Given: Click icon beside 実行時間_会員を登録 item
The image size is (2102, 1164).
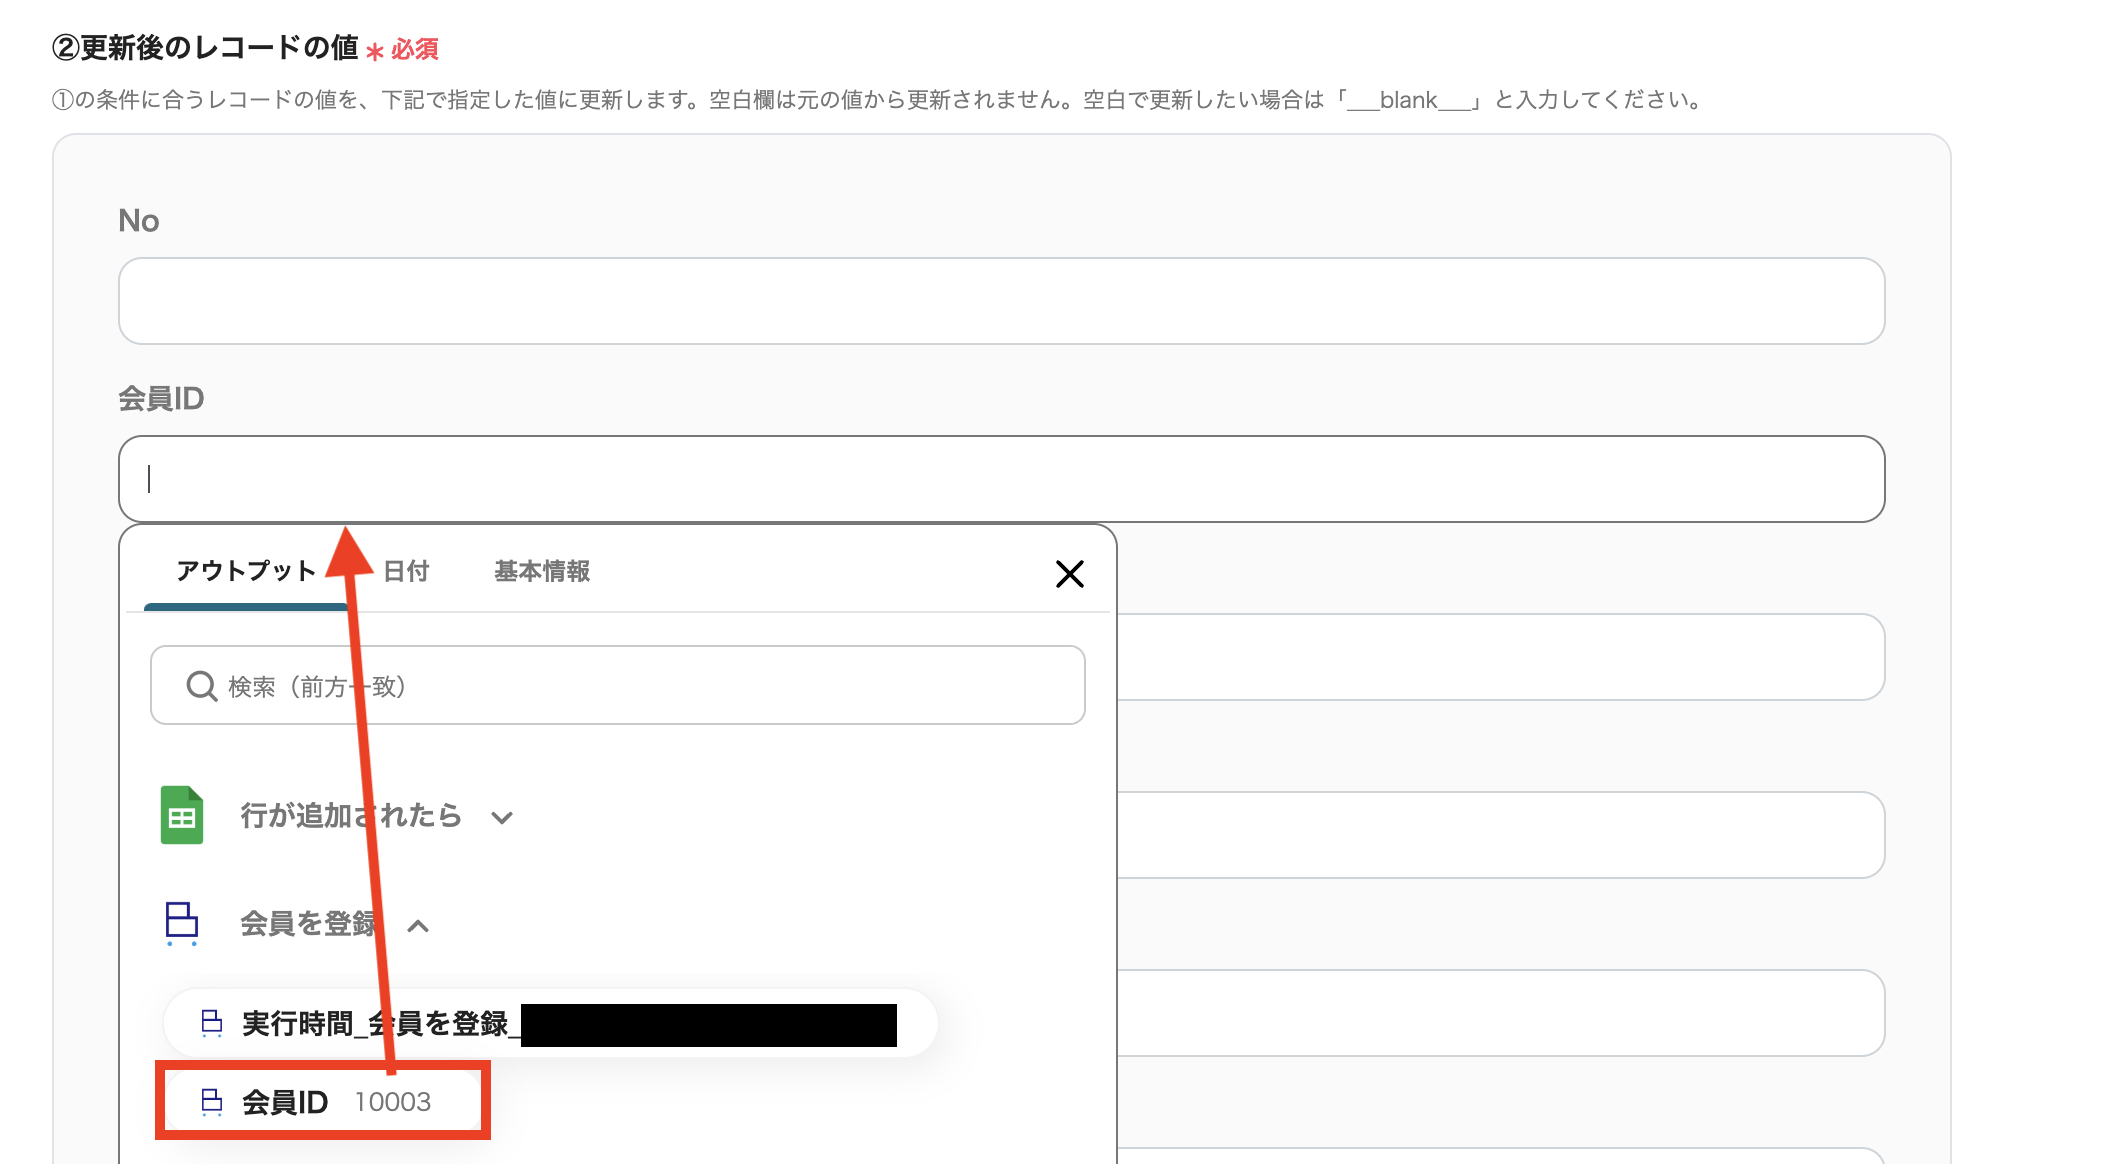Looking at the screenshot, I should (x=212, y=1023).
